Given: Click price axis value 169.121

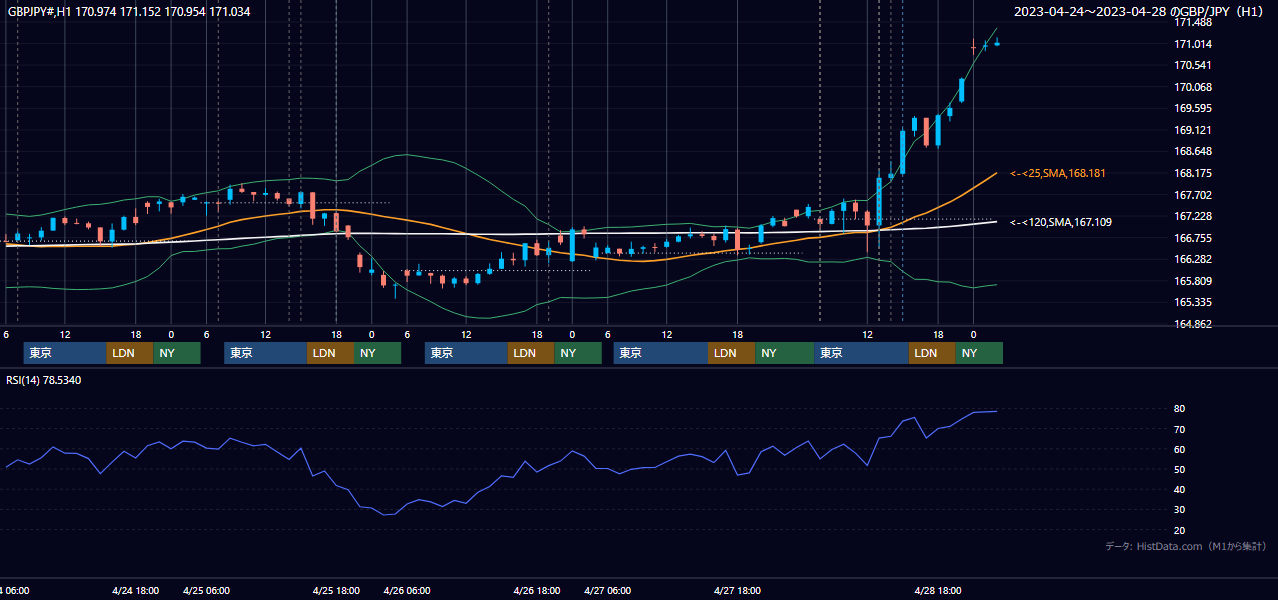Looking at the screenshot, I should pos(1193,130).
